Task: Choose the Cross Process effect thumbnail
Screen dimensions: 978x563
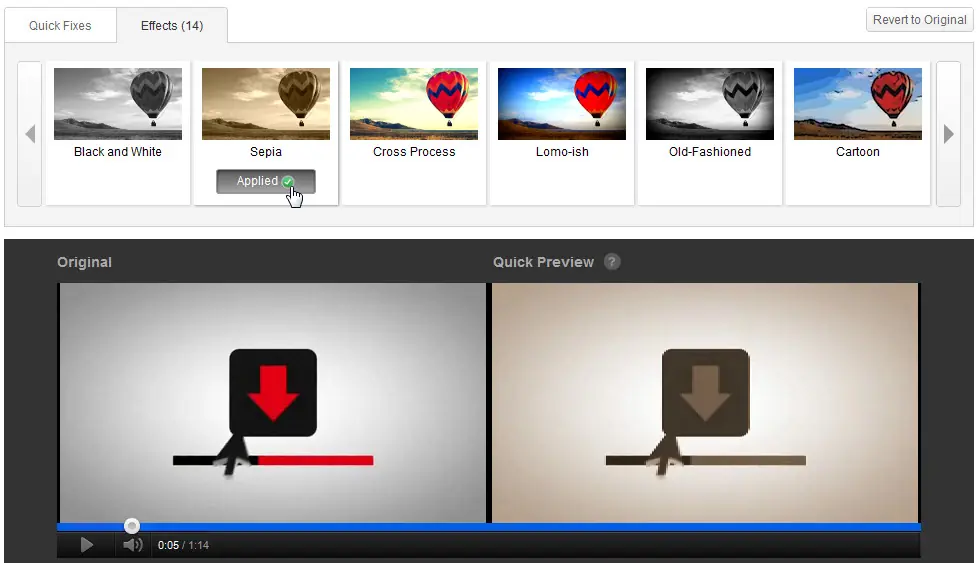Action: click(414, 103)
